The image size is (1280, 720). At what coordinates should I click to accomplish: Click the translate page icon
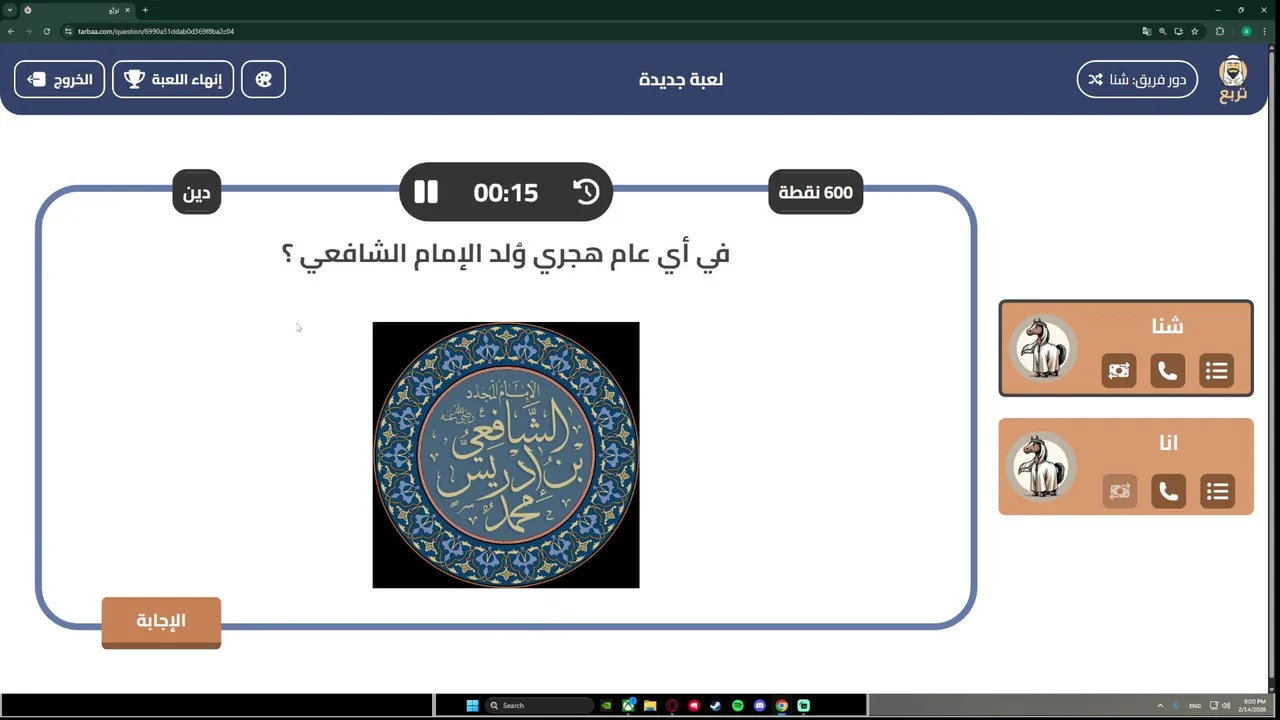(1146, 31)
